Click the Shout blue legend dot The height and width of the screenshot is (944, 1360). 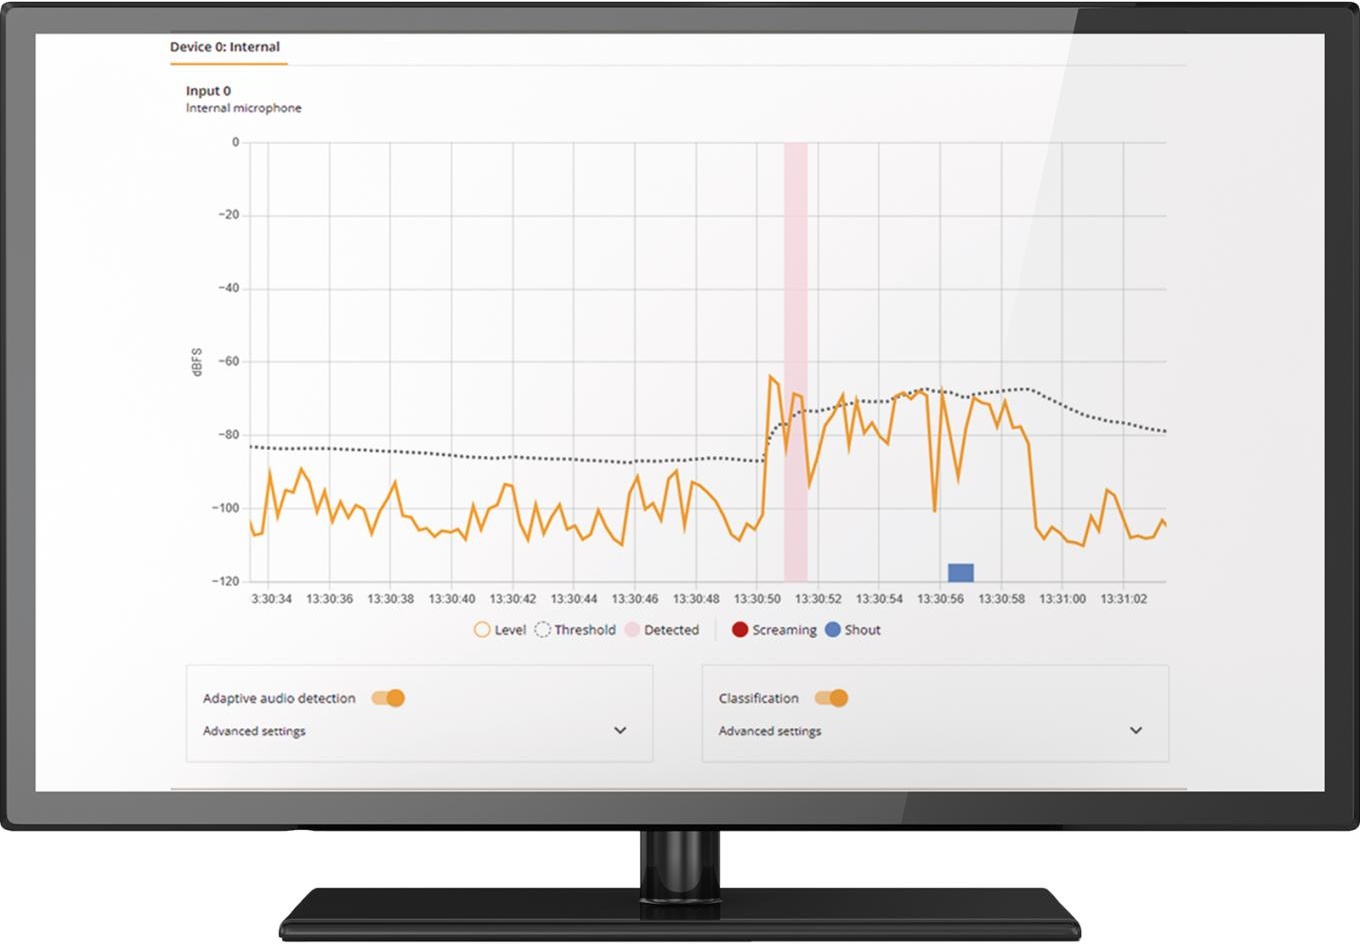[x=833, y=630]
